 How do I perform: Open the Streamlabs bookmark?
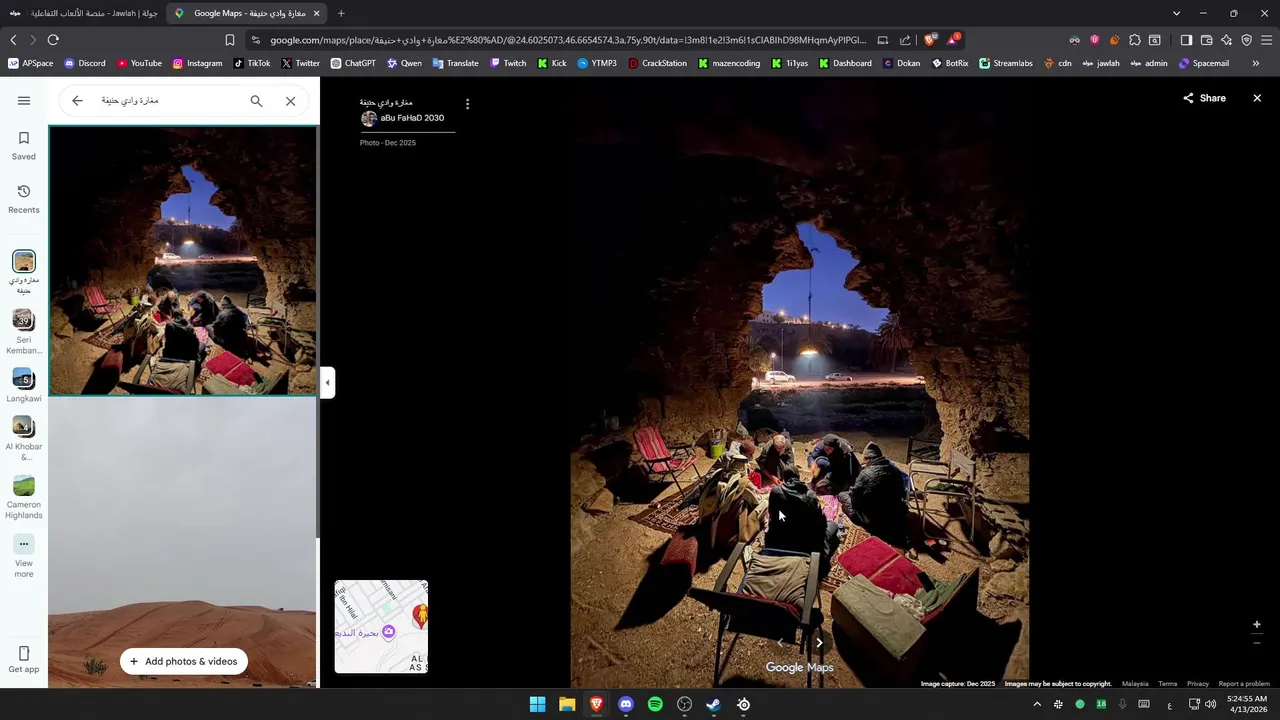pos(1006,63)
